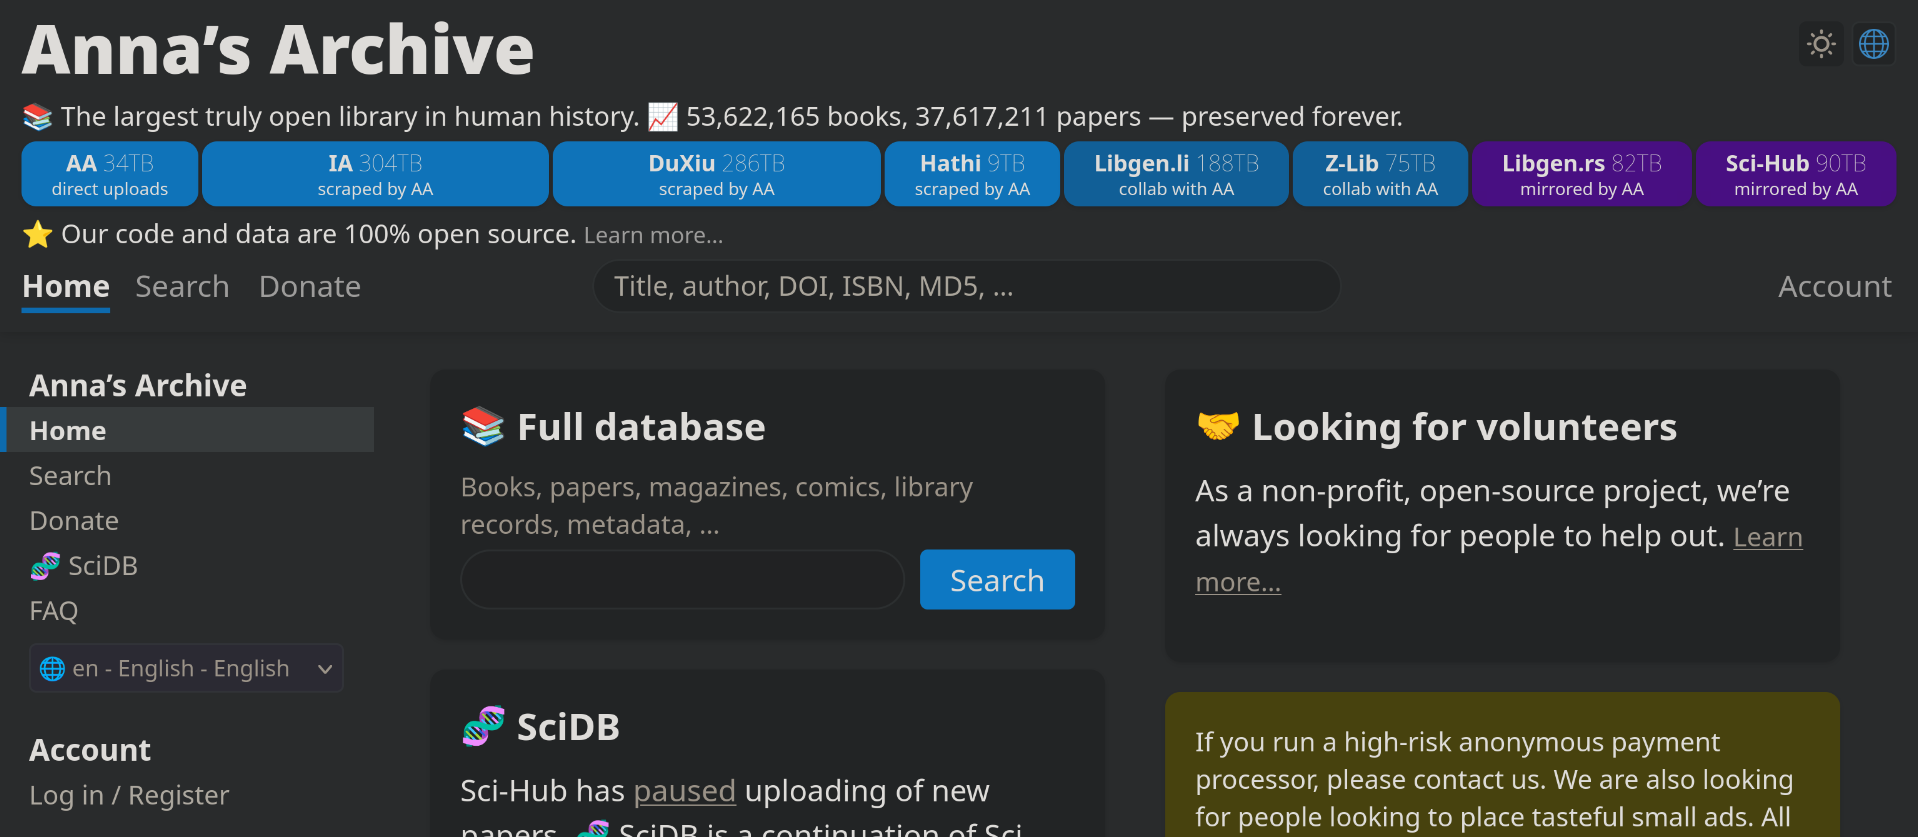The height and width of the screenshot is (837, 1918).
Task: Click the chart icon before book count
Action: click(x=663, y=117)
